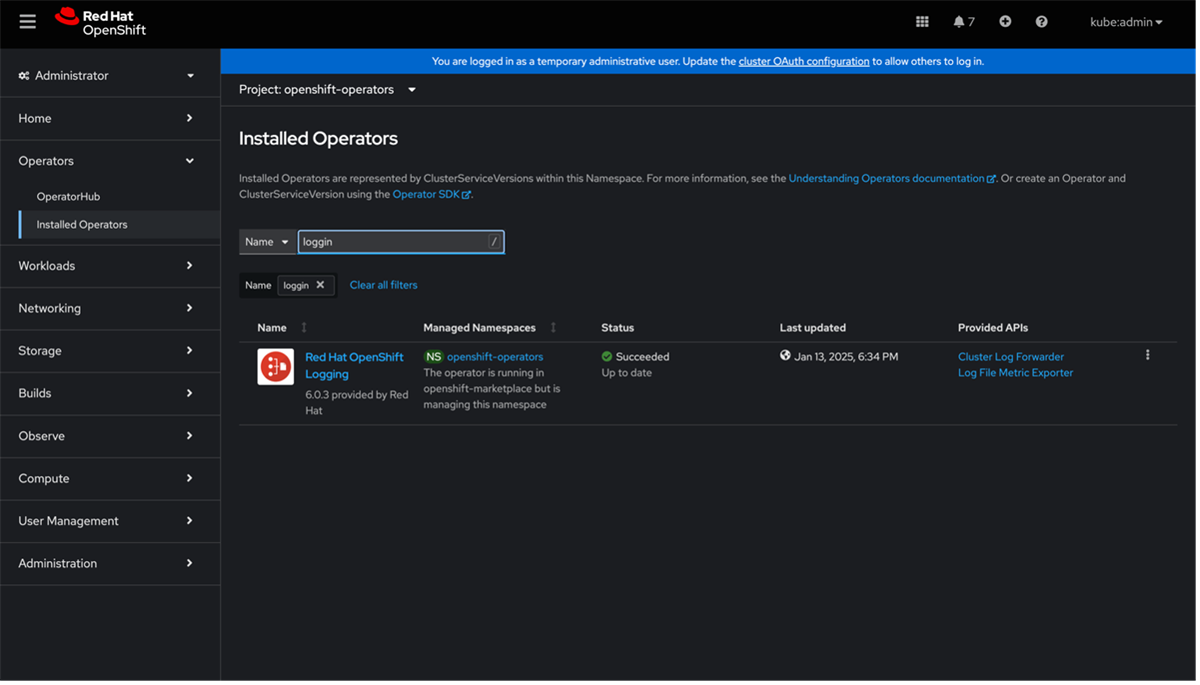Image resolution: width=1200 pixels, height=685 pixels.
Task: Click the help question mark icon
Action: 1041,20
